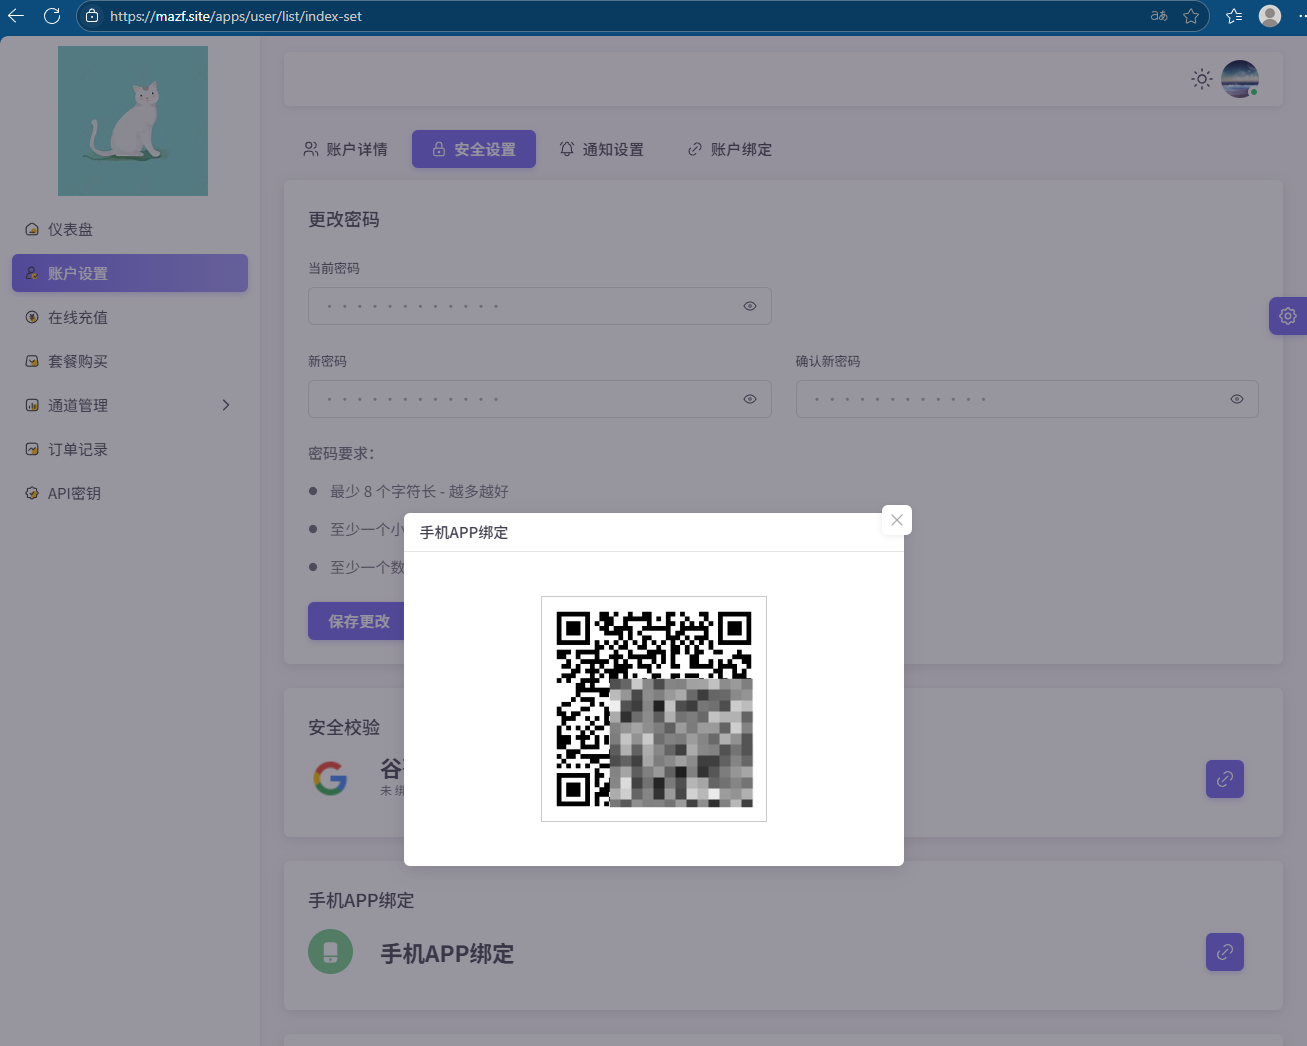Click the browser address bar URL
1307x1046 pixels.
(236, 16)
